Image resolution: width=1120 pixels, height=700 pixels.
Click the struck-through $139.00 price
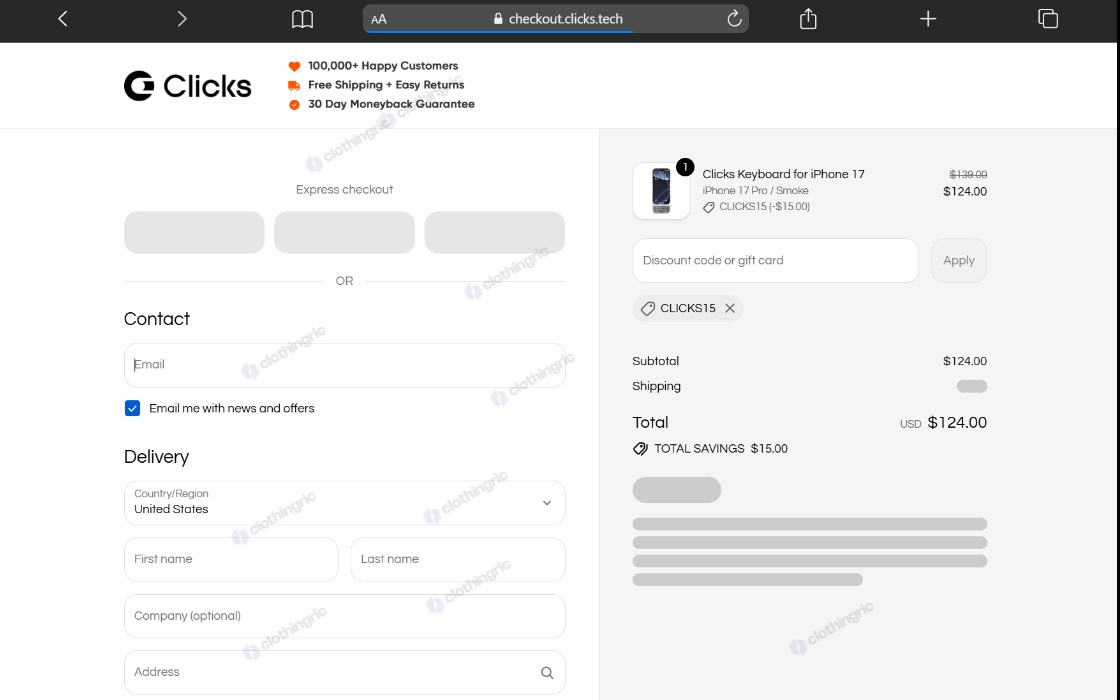pyautogui.click(x=968, y=174)
